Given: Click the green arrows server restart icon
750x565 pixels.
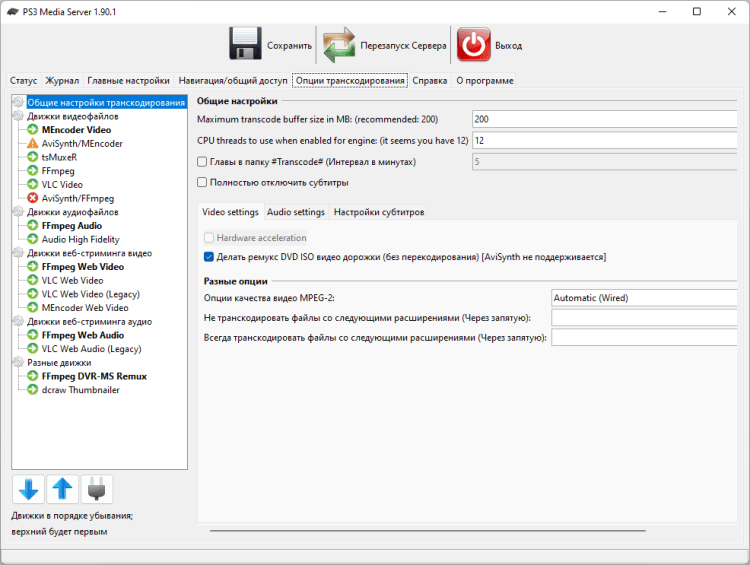Looking at the screenshot, I should [x=339, y=45].
